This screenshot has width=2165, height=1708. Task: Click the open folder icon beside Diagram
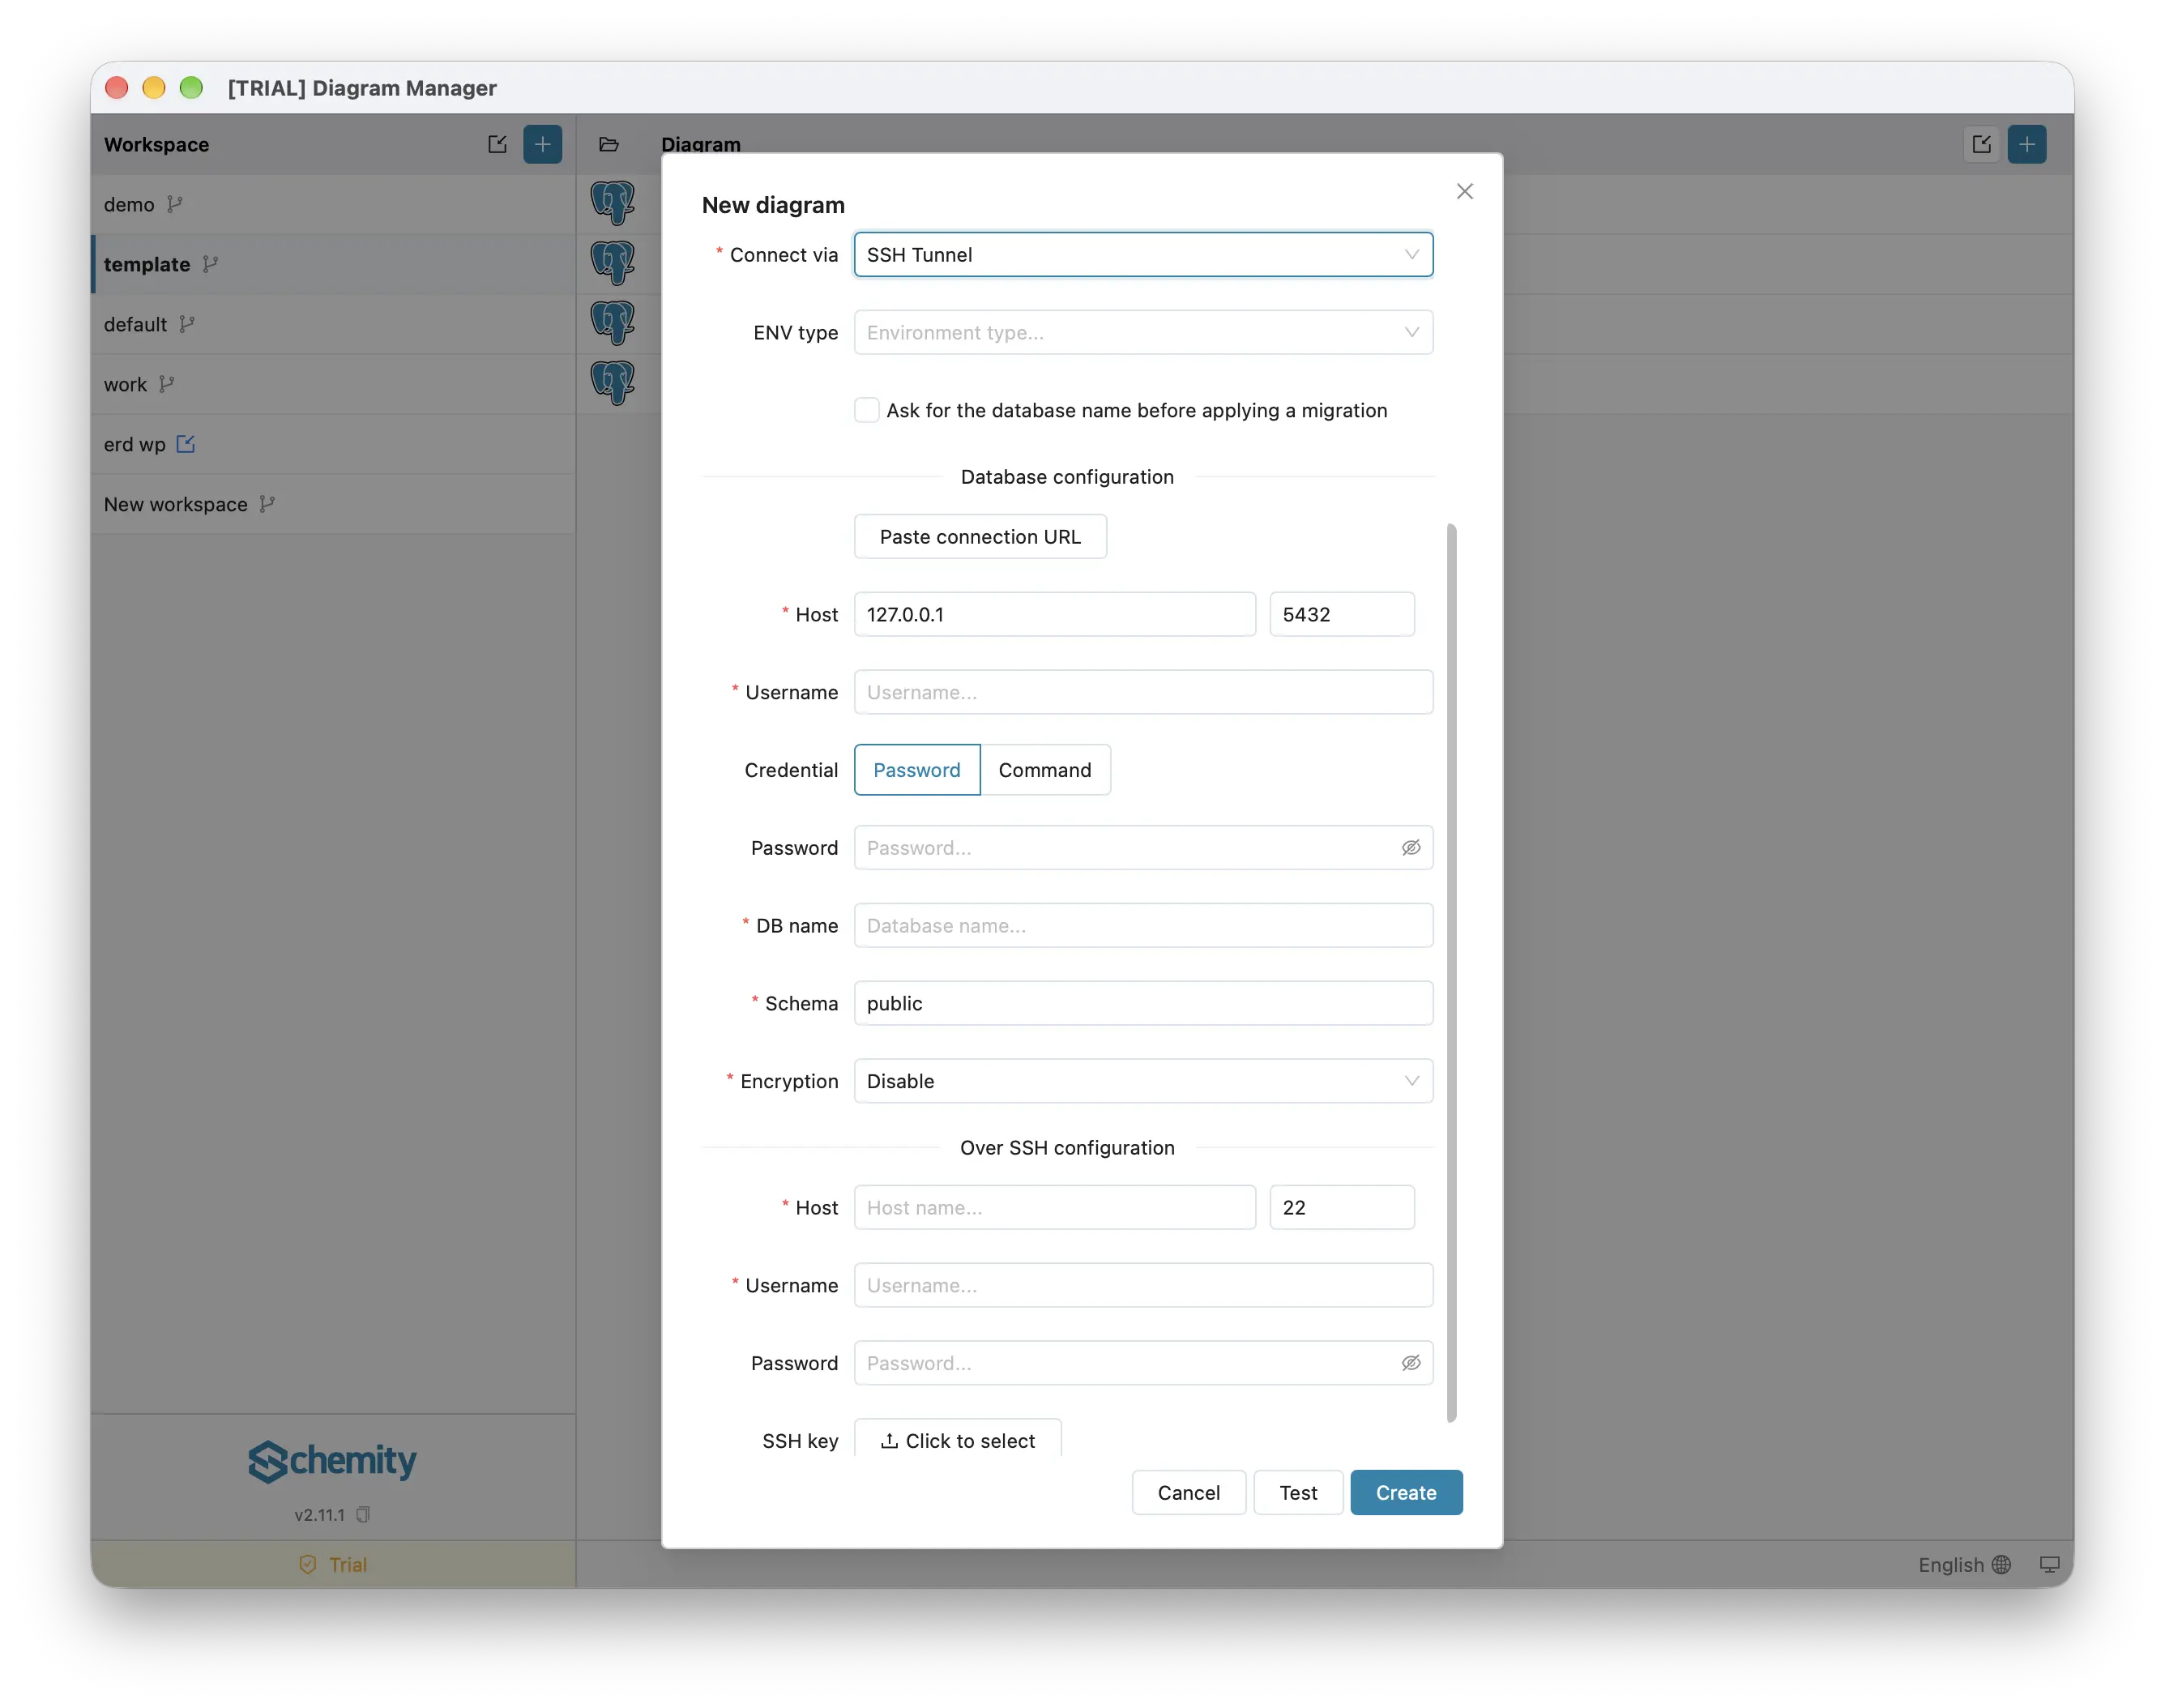pos(609,144)
